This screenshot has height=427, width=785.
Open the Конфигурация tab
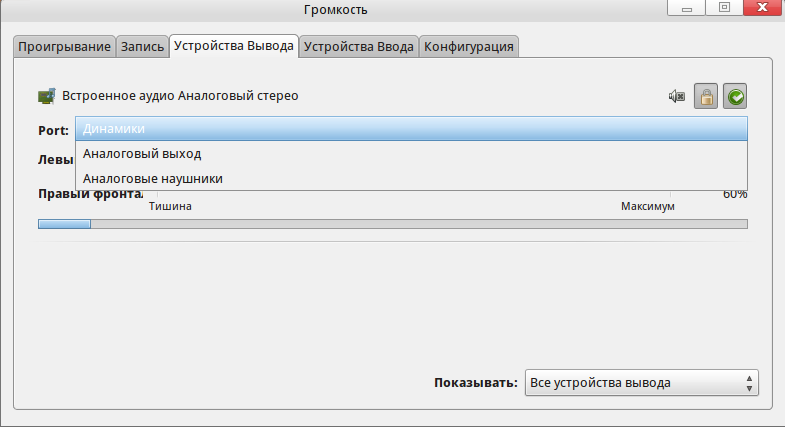pos(468,47)
